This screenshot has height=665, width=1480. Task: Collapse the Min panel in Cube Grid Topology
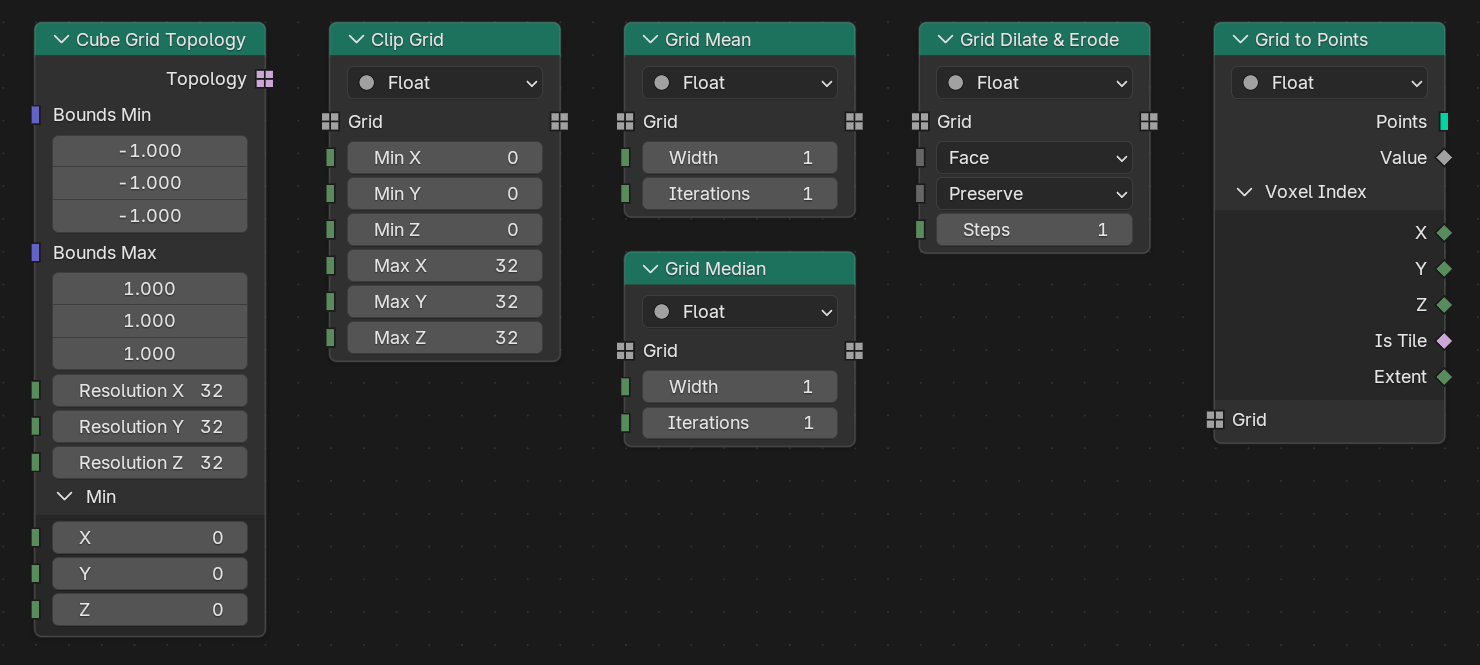pos(65,497)
